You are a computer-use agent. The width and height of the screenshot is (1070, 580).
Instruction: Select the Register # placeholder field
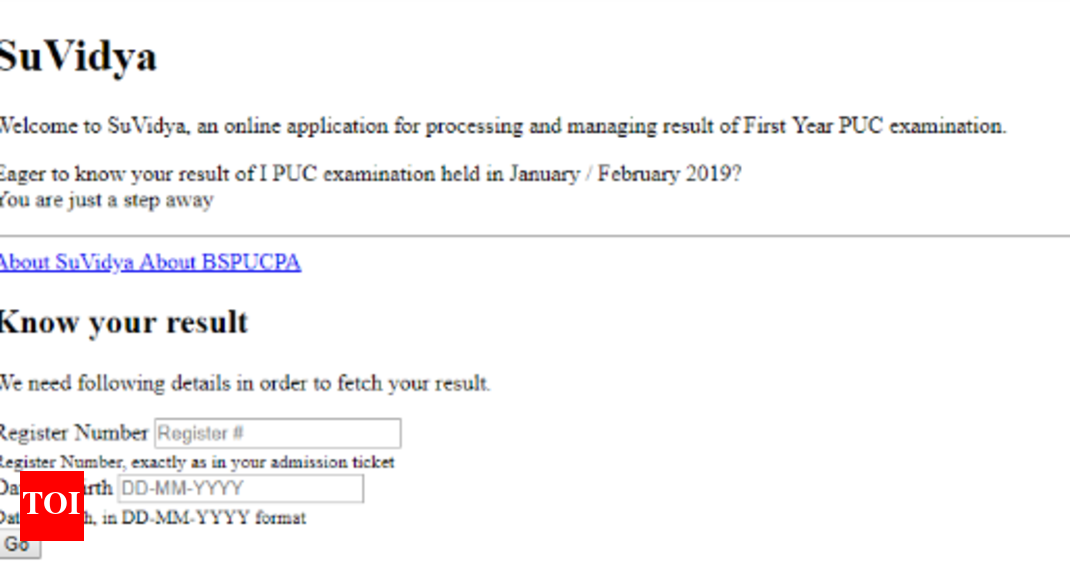(x=275, y=433)
